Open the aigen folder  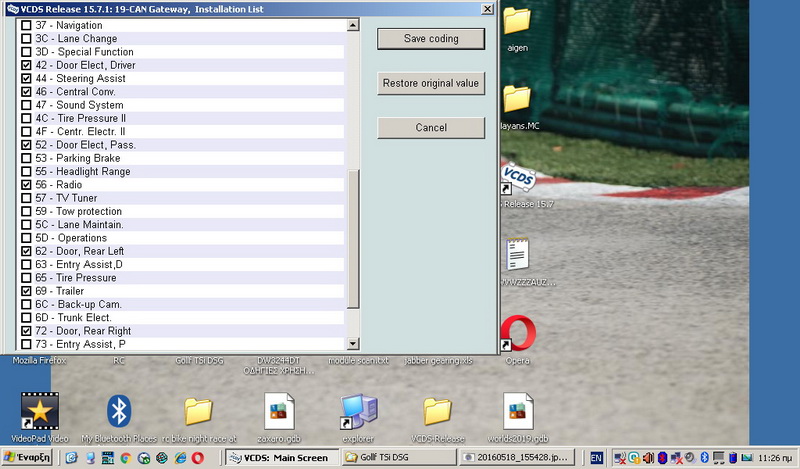[517, 20]
